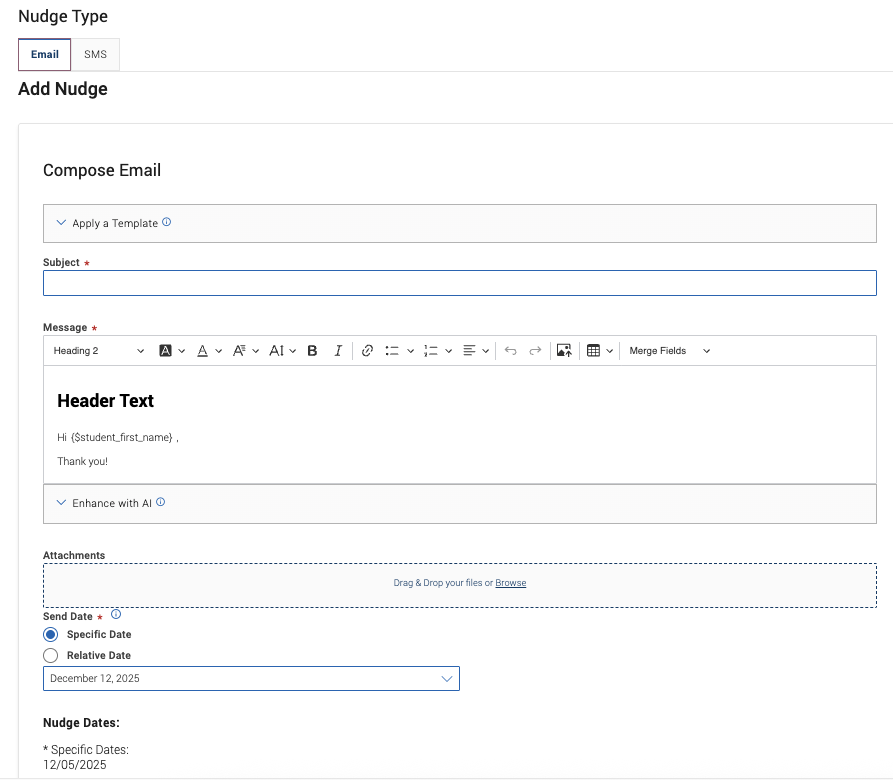Open the font size dropdown arrow
893x780 pixels.
(x=293, y=351)
